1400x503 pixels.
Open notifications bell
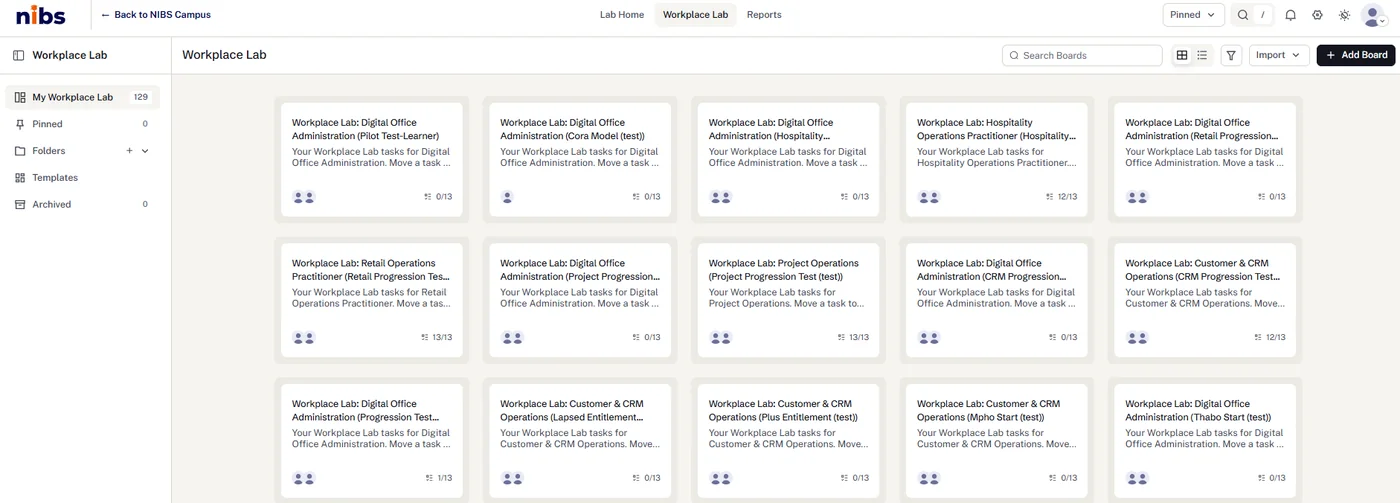coord(1290,15)
